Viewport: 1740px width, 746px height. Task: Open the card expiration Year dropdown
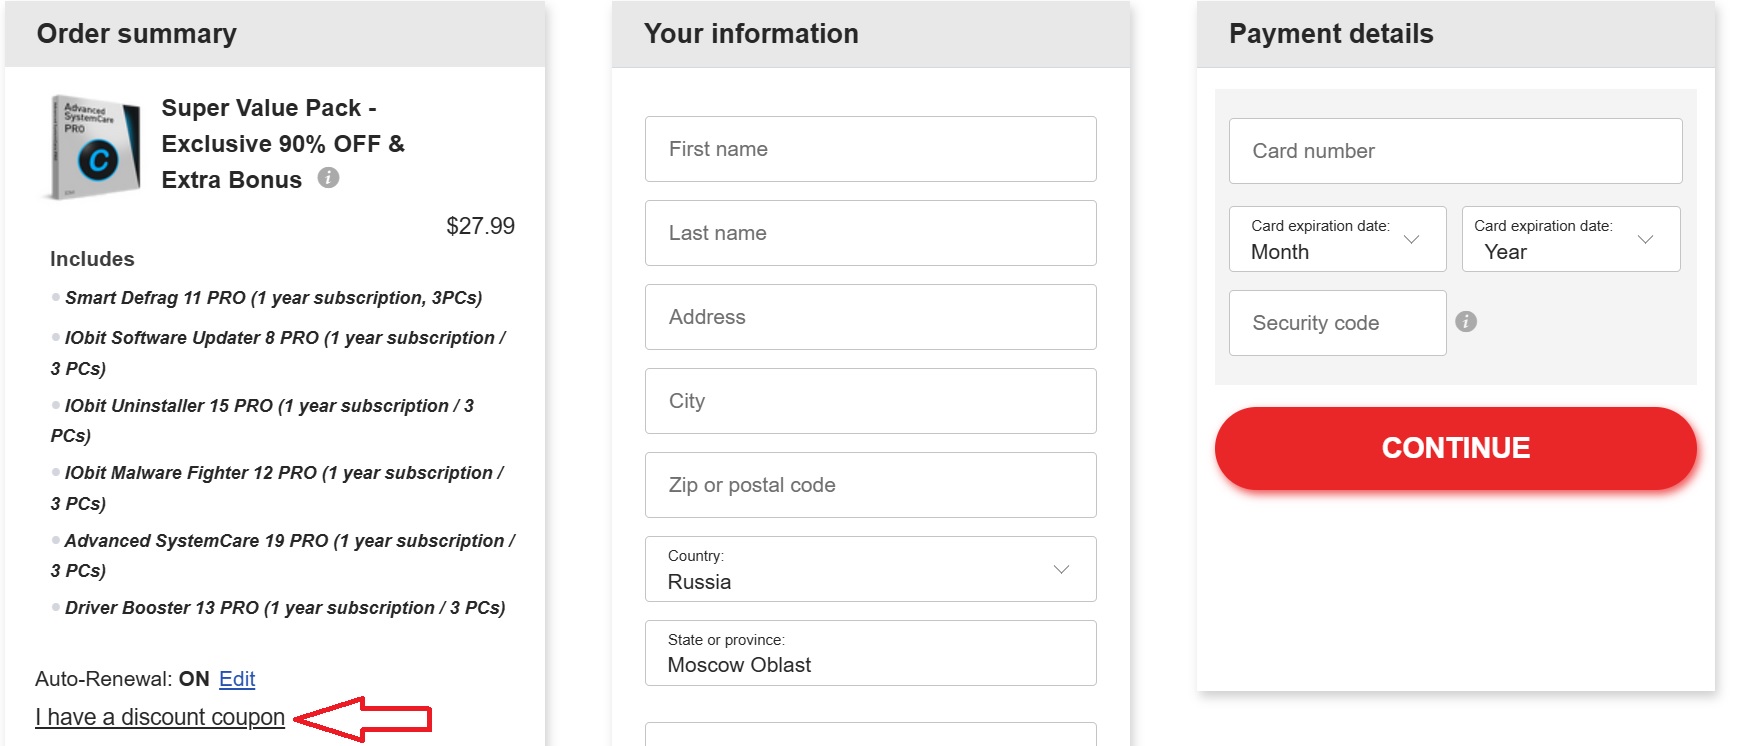pyautogui.click(x=1570, y=239)
